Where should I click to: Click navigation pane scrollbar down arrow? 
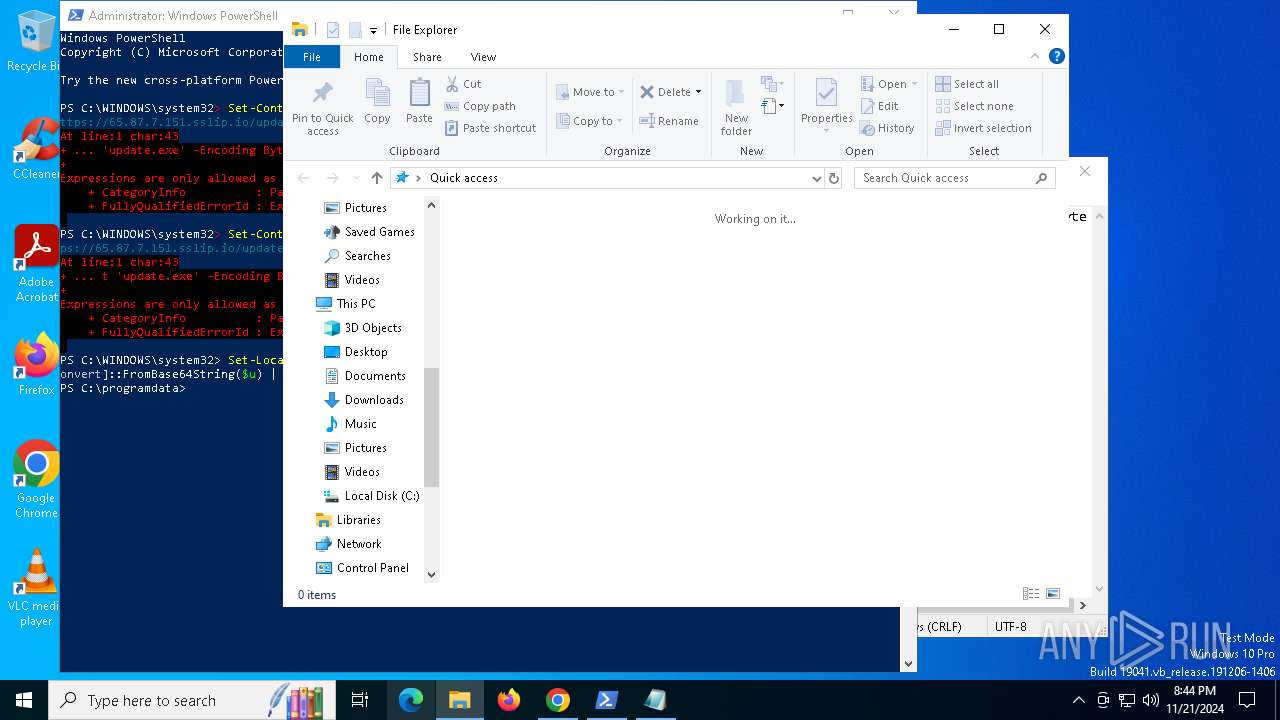click(432, 574)
